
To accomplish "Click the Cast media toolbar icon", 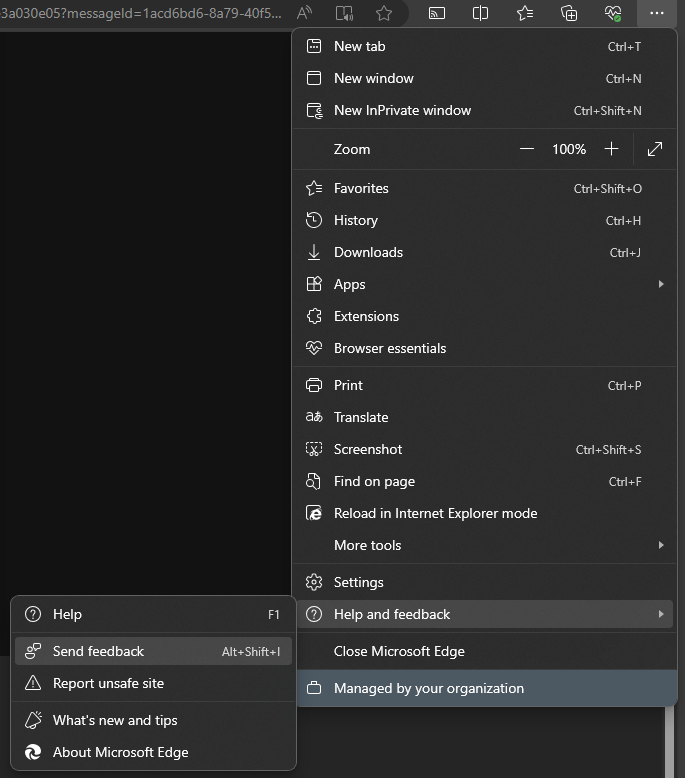I will click(436, 13).
